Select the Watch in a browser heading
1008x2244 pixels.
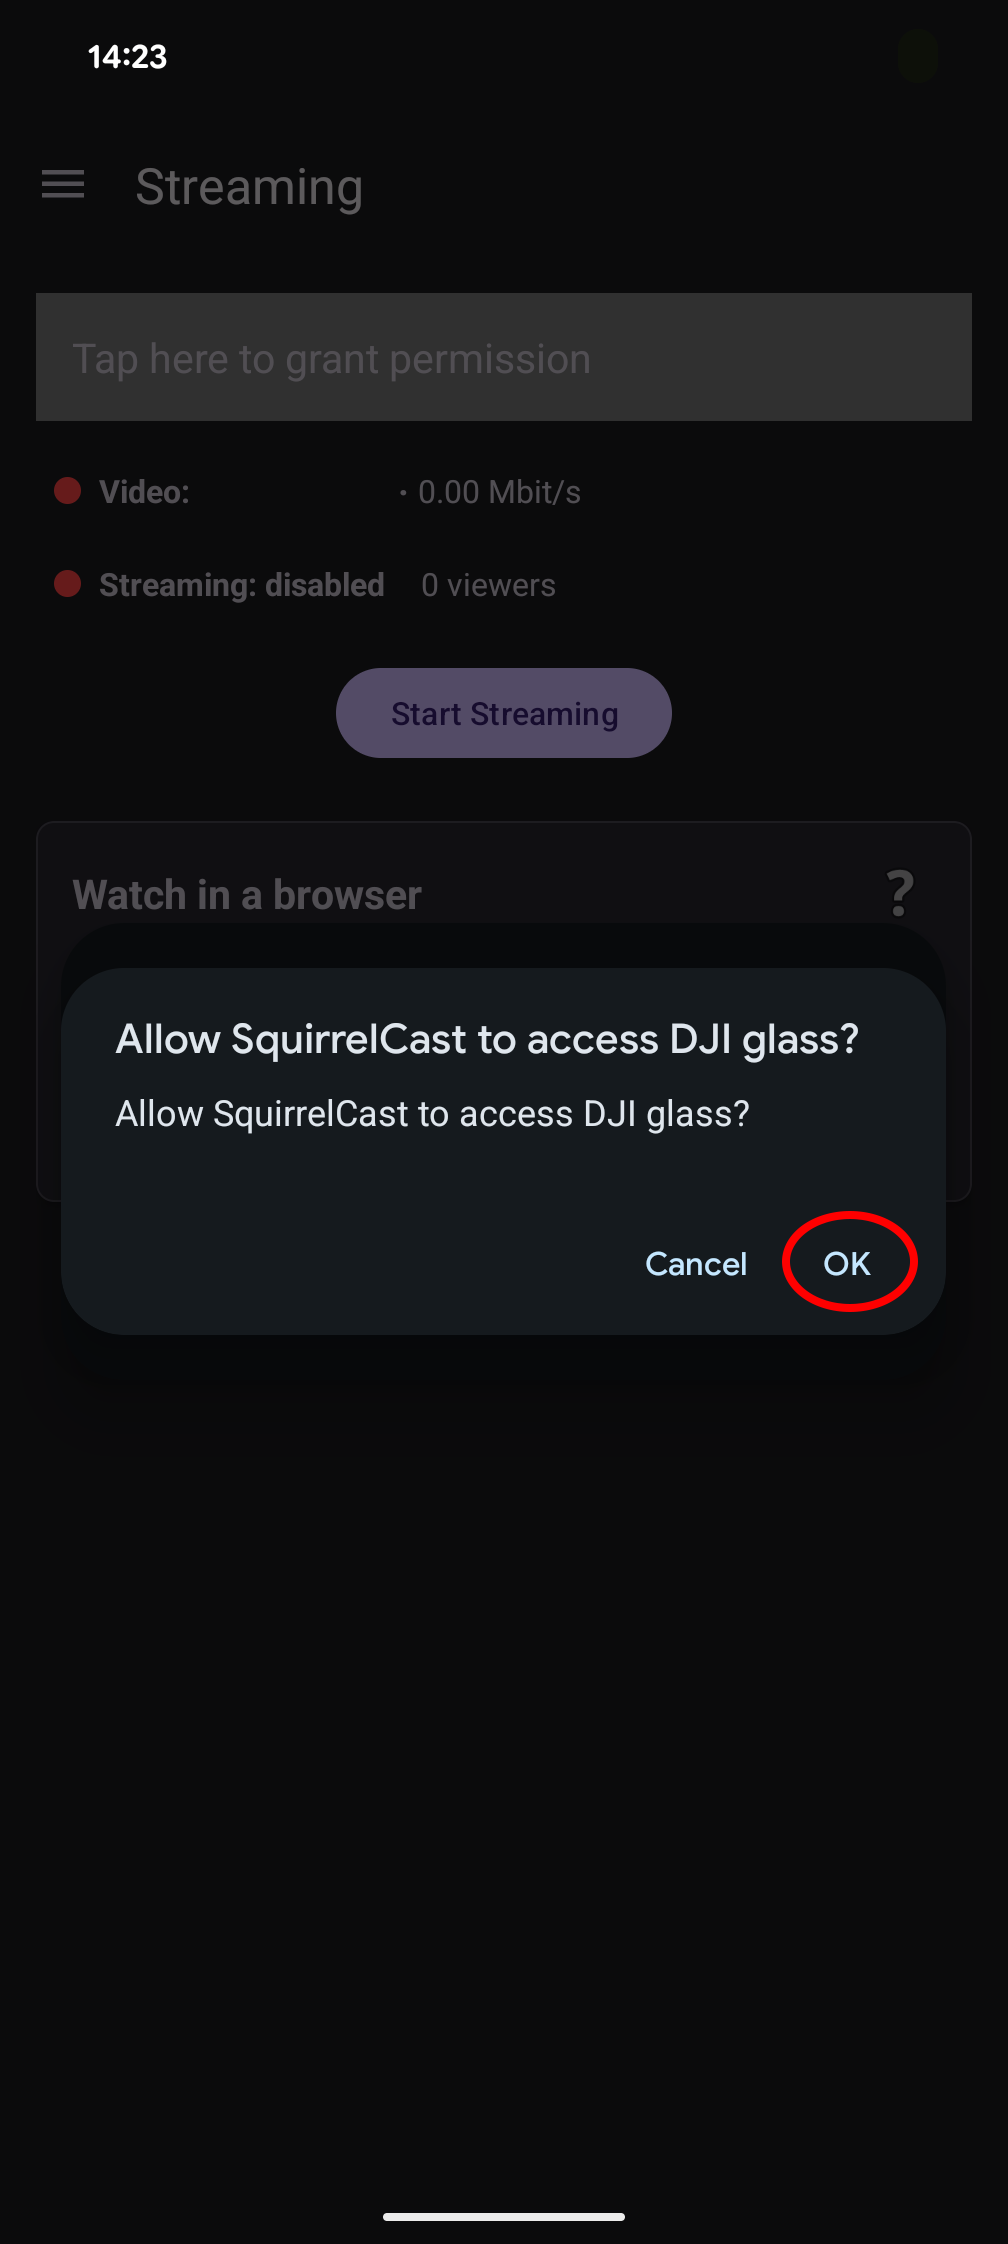tap(247, 894)
